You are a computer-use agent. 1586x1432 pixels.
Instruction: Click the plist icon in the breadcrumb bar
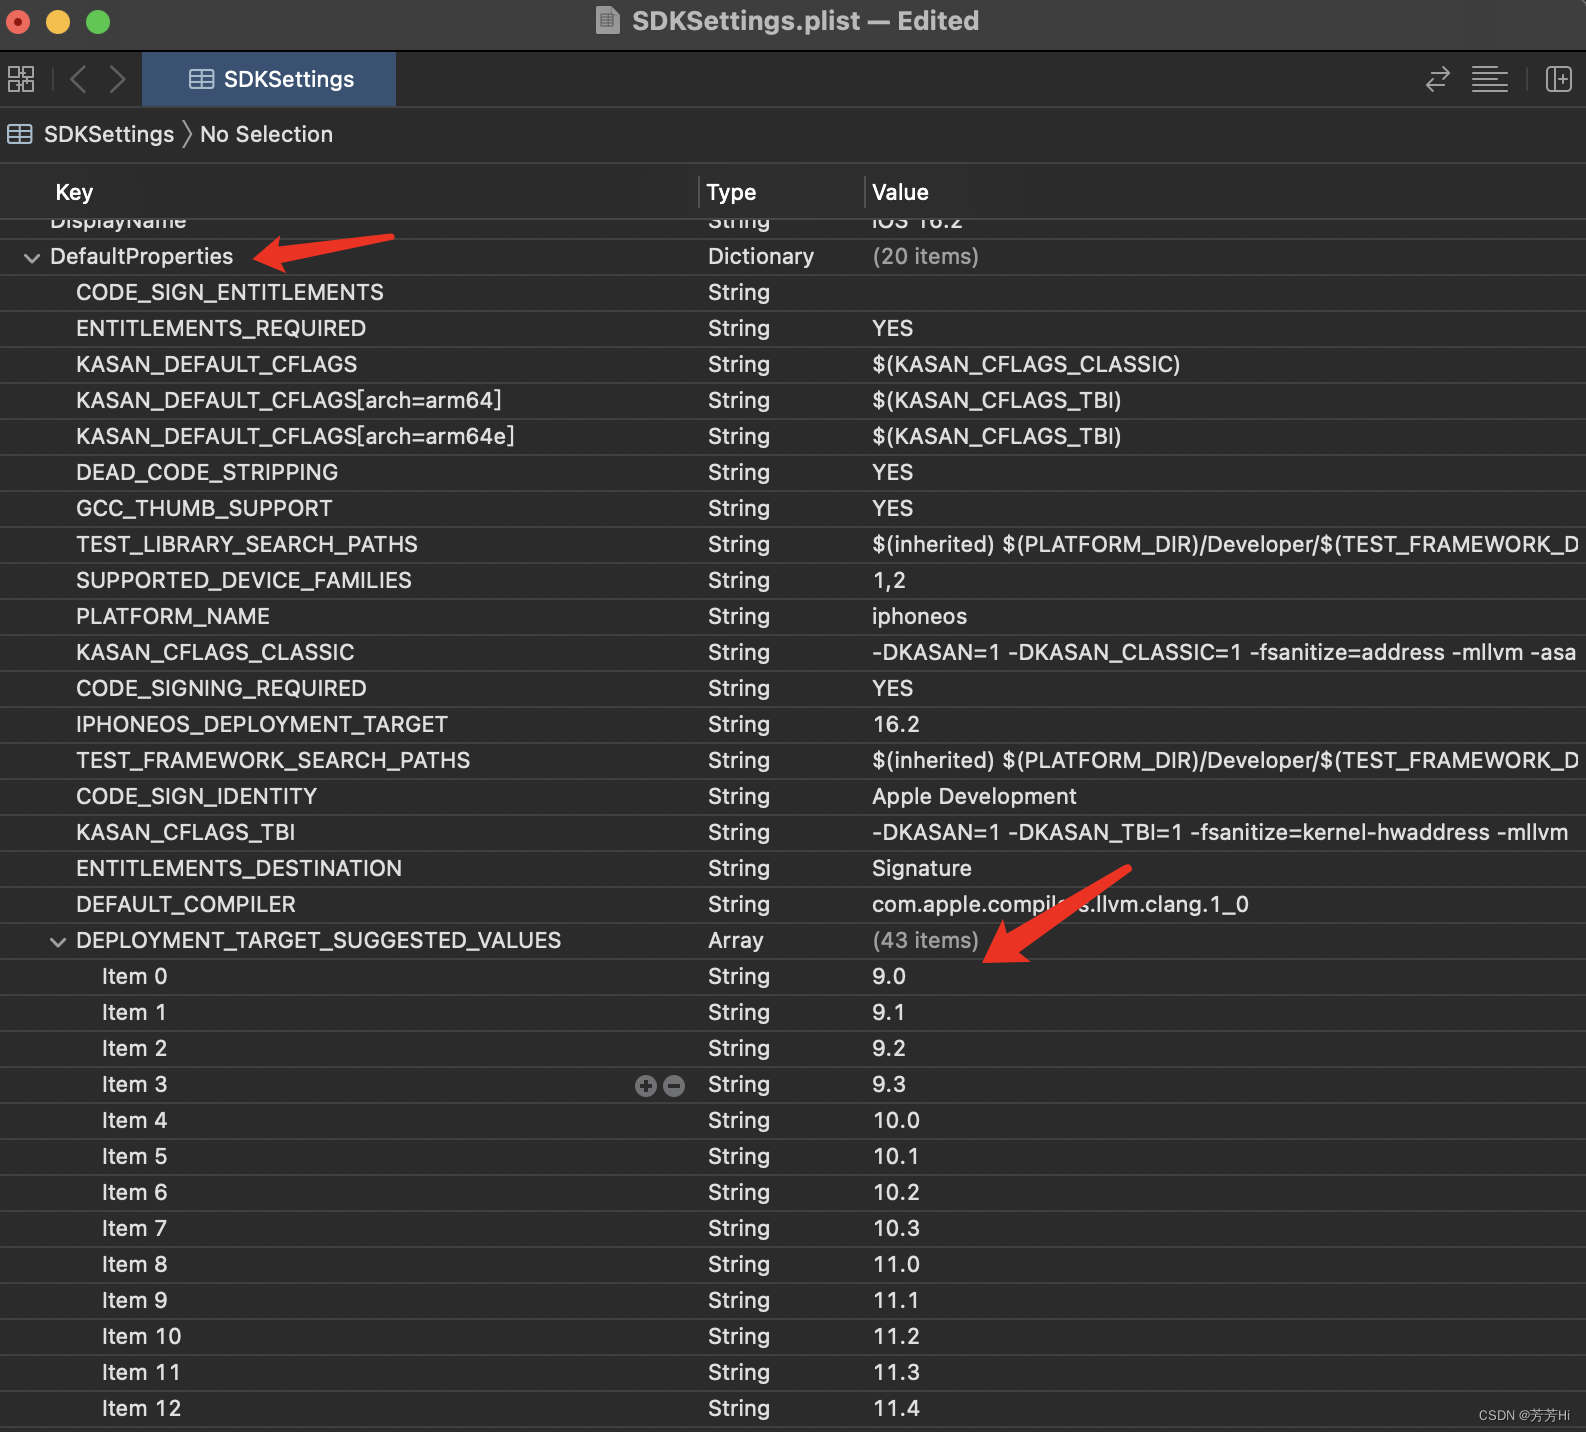click(20, 134)
